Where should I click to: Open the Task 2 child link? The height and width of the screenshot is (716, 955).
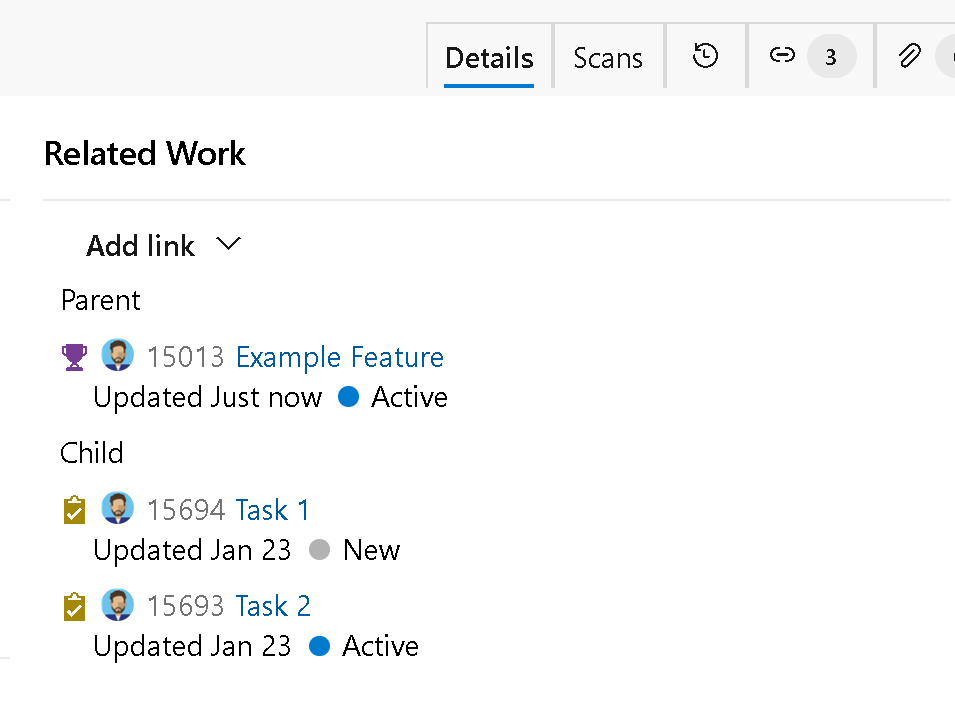(x=273, y=606)
